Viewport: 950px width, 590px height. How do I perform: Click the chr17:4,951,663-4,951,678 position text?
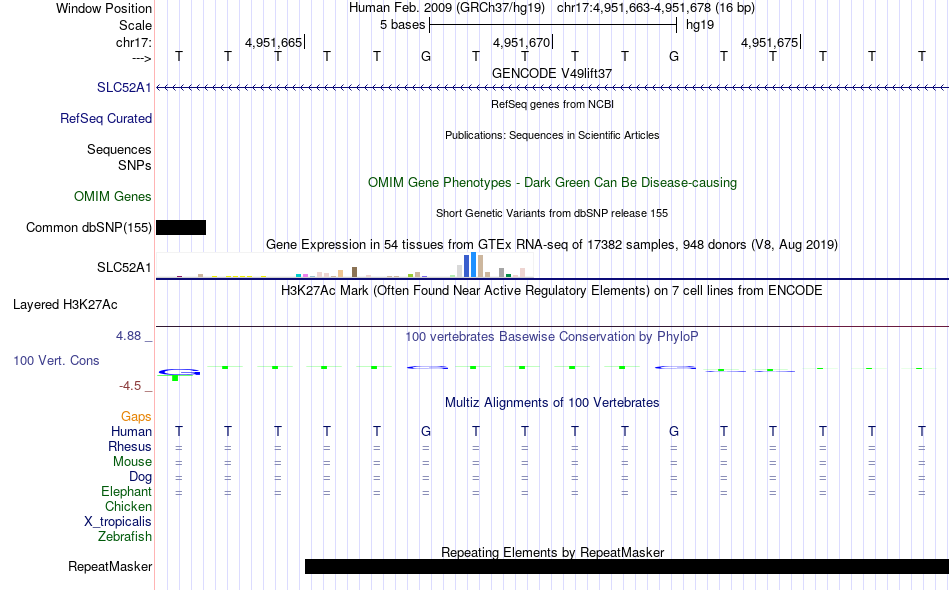(656, 8)
